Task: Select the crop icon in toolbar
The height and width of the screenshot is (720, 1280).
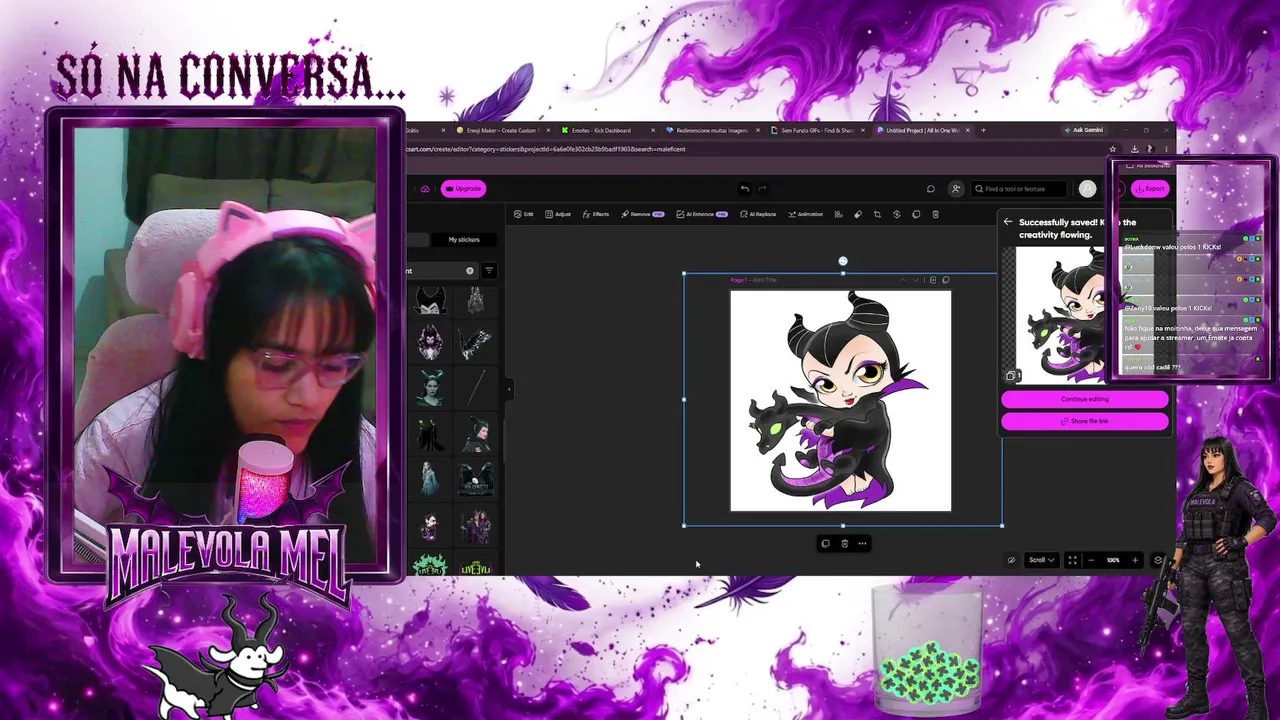Action: coord(877,214)
